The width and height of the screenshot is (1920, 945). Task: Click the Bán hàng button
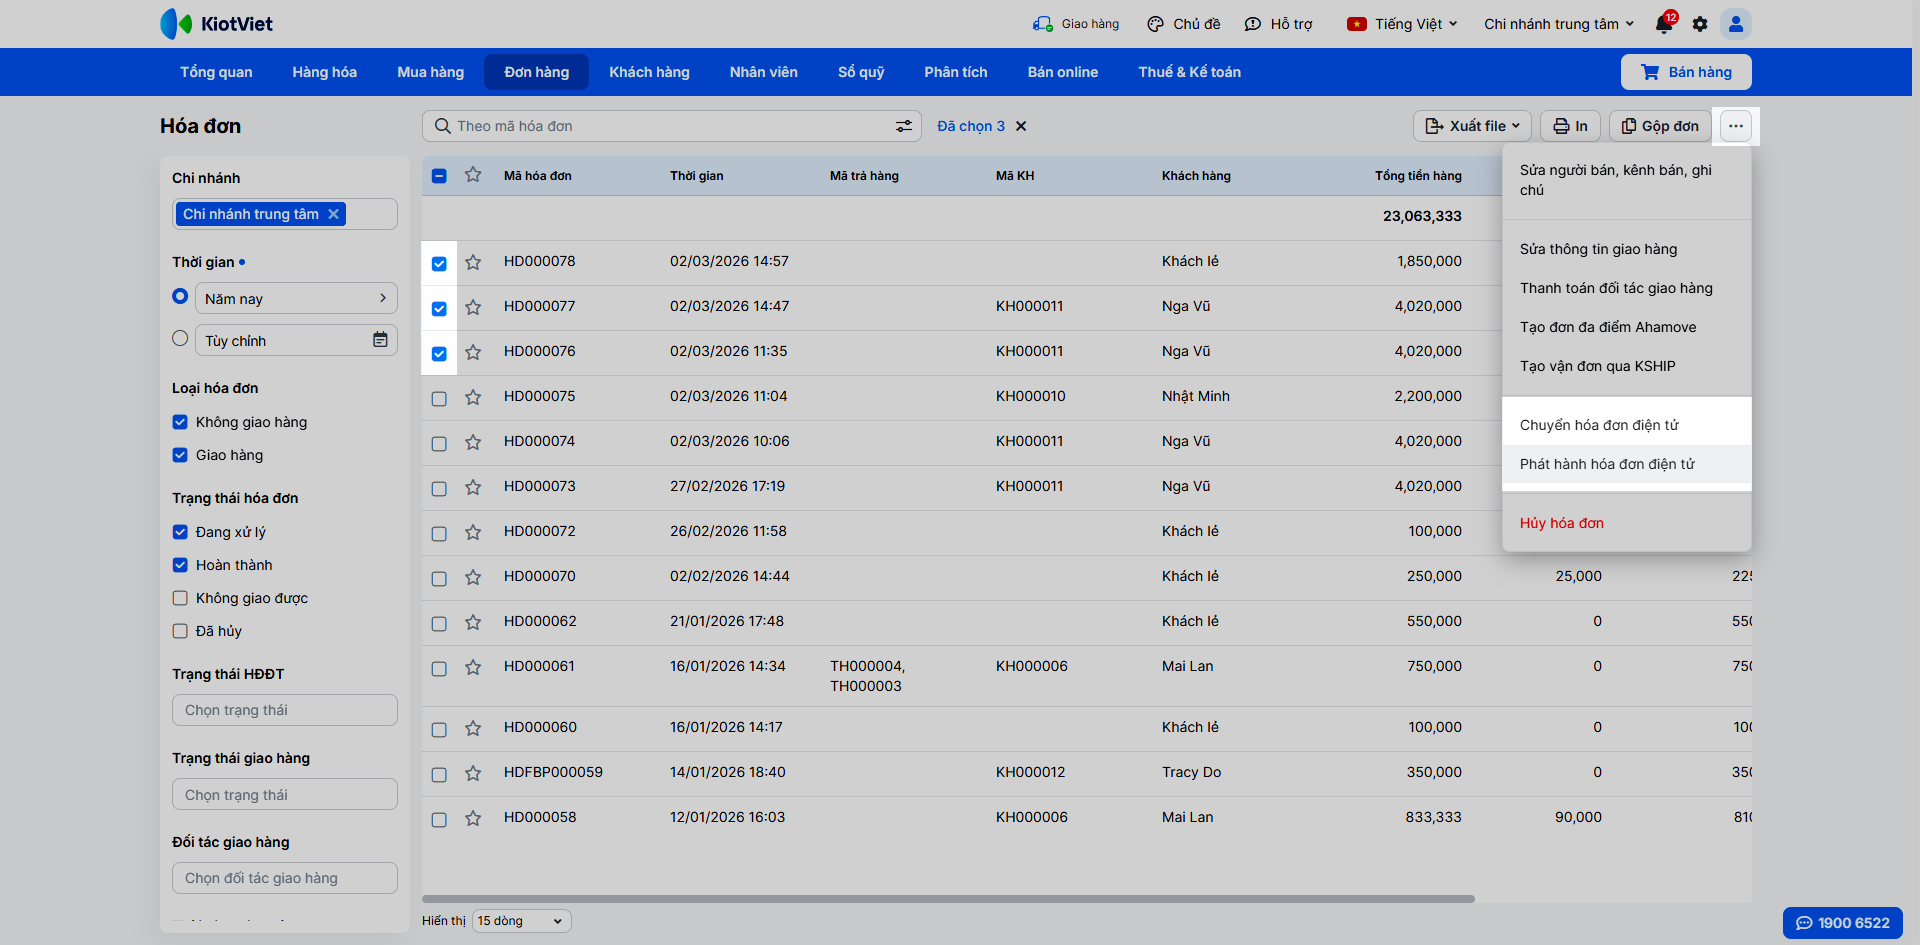[x=1686, y=72]
